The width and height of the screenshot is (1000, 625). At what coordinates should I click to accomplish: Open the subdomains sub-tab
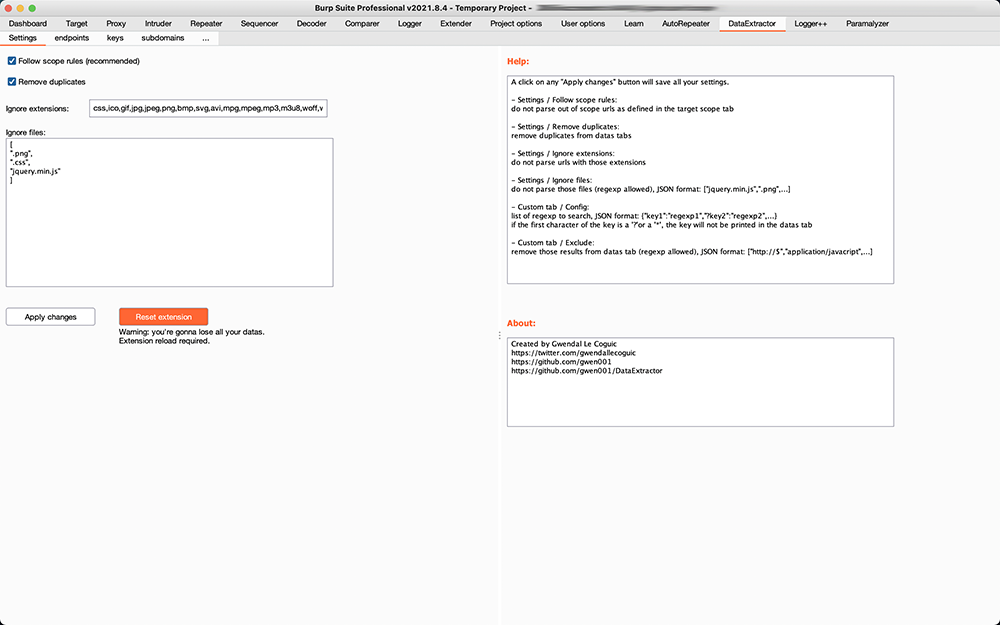tap(163, 38)
